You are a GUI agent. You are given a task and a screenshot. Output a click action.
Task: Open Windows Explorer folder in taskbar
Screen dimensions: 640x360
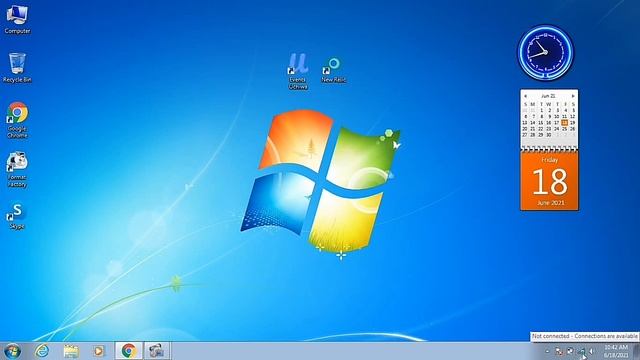(71, 351)
